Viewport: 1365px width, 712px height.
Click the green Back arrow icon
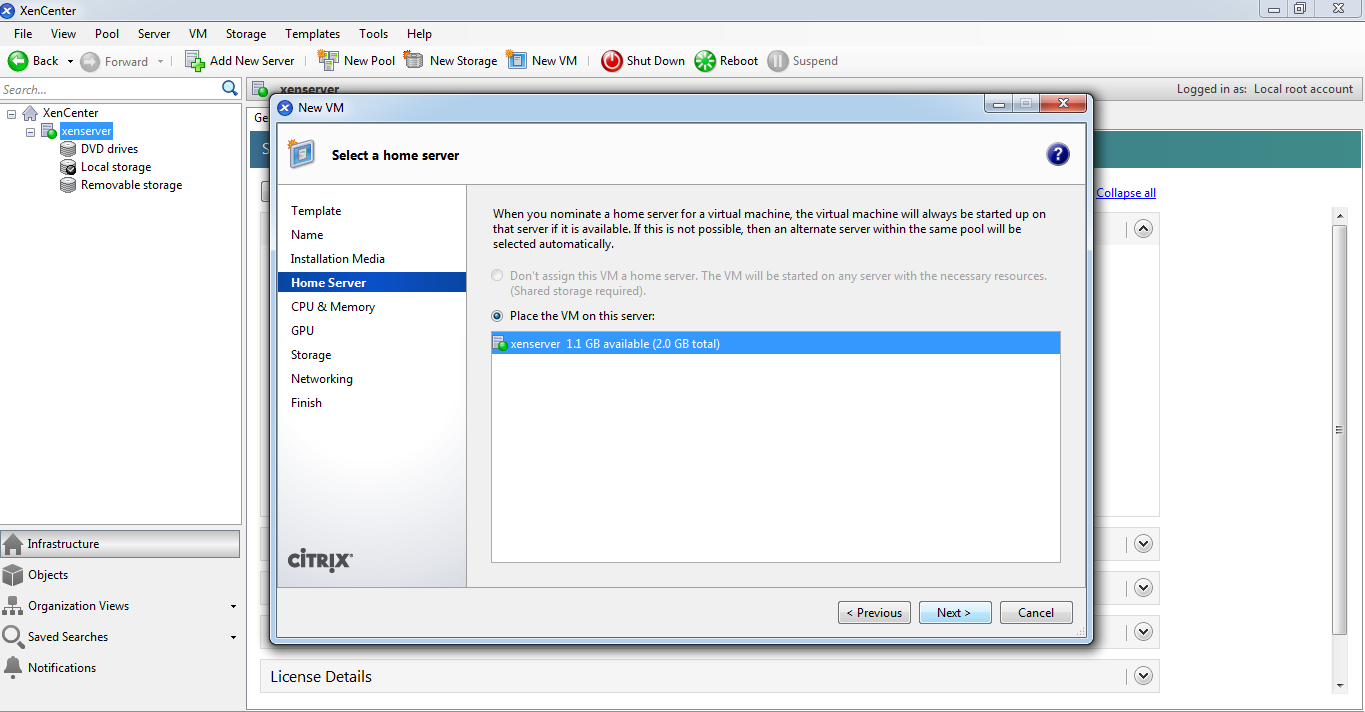tap(18, 61)
